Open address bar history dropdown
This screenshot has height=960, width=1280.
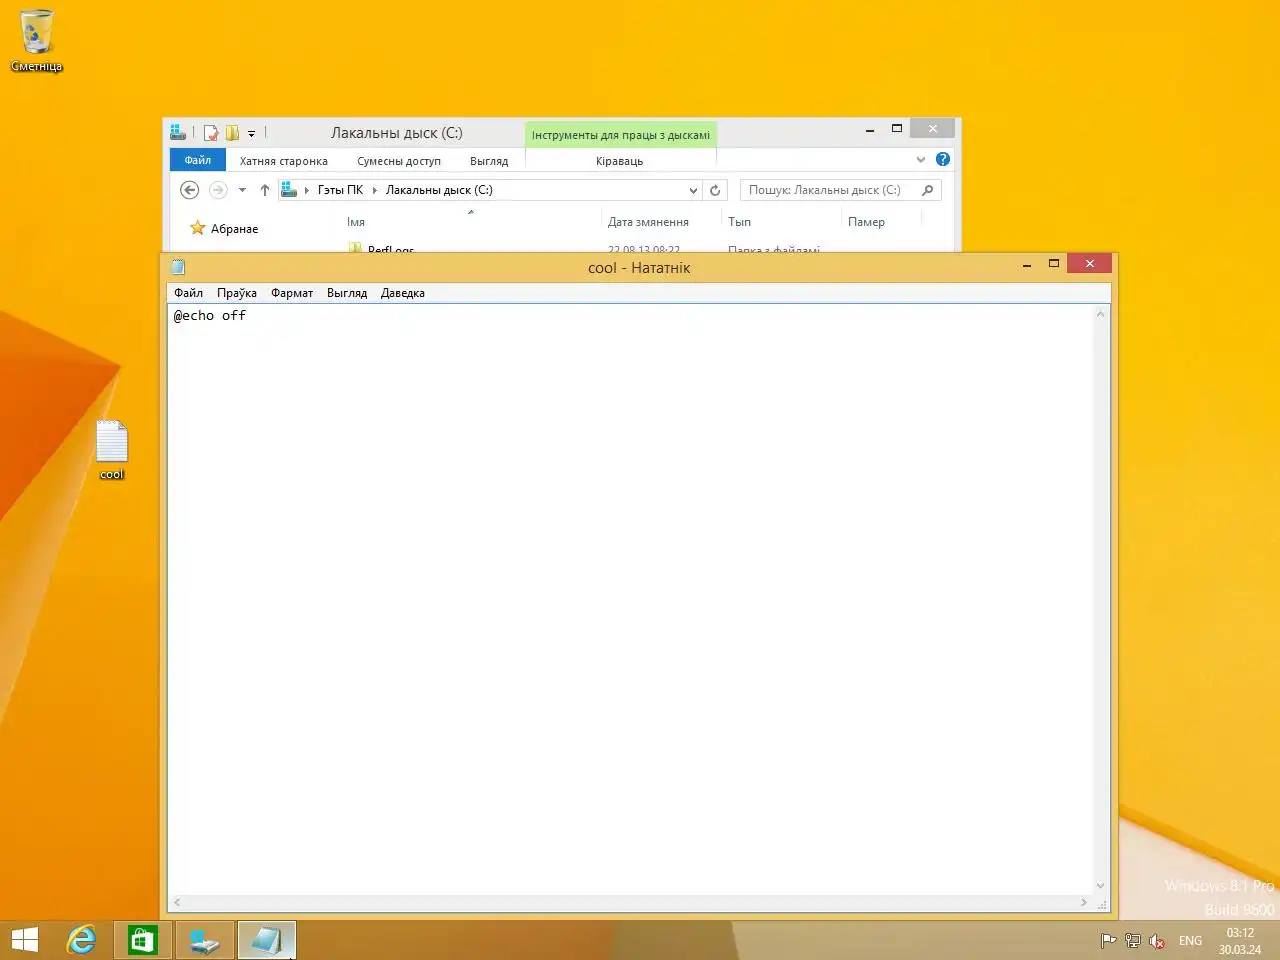(x=693, y=190)
